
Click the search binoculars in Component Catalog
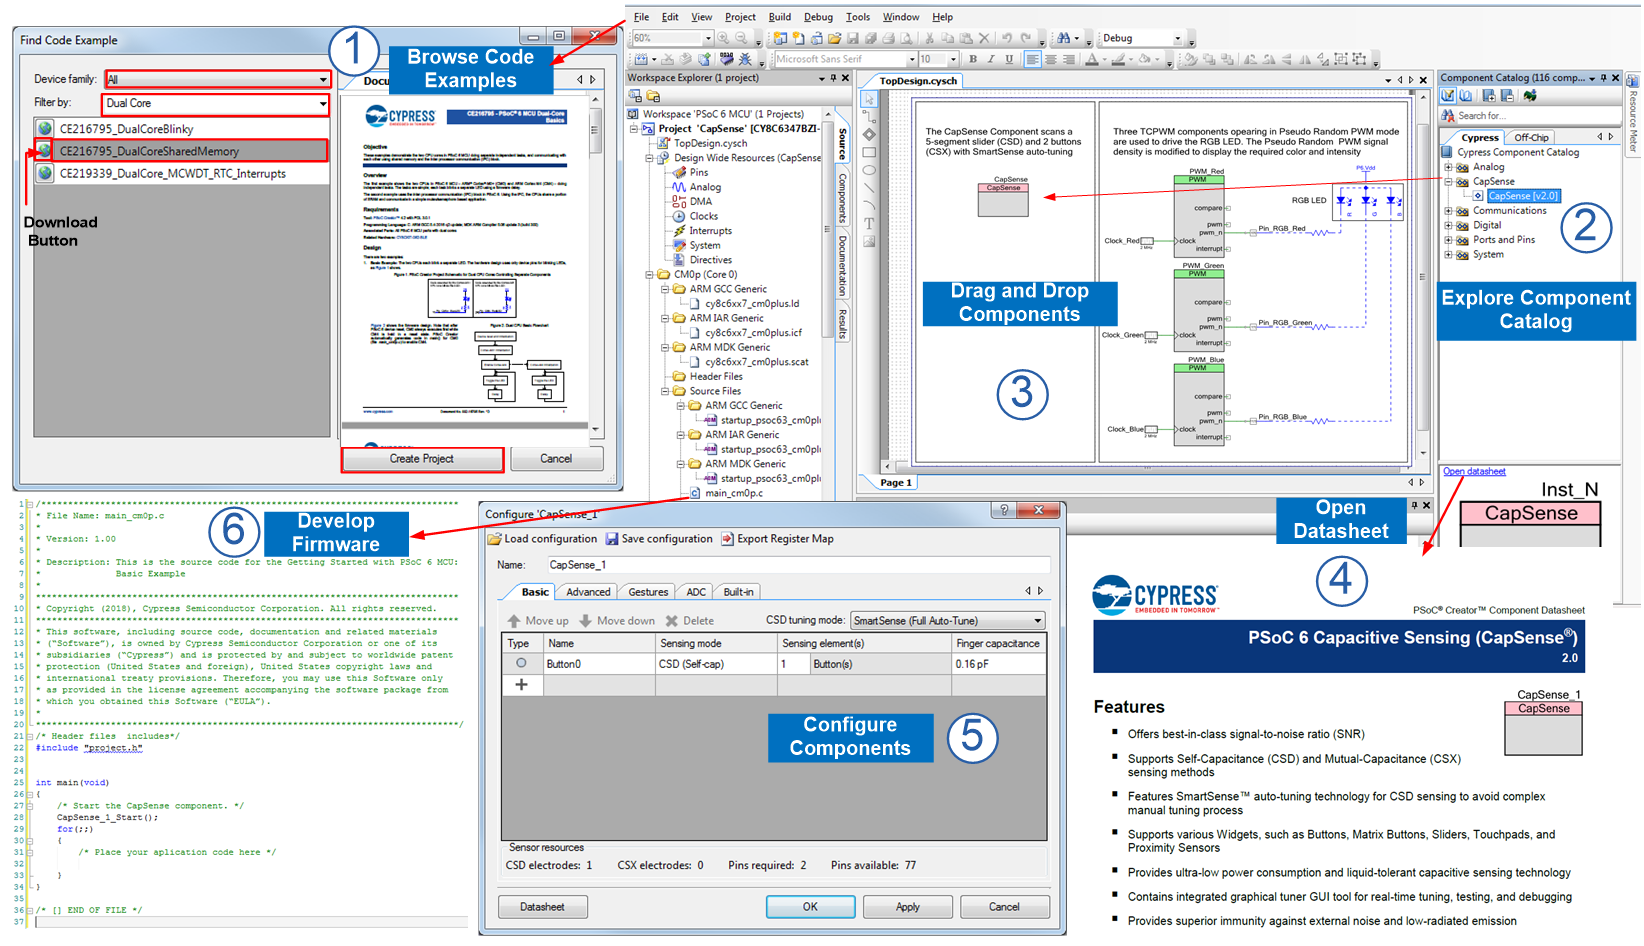click(x=1448, y=116)
